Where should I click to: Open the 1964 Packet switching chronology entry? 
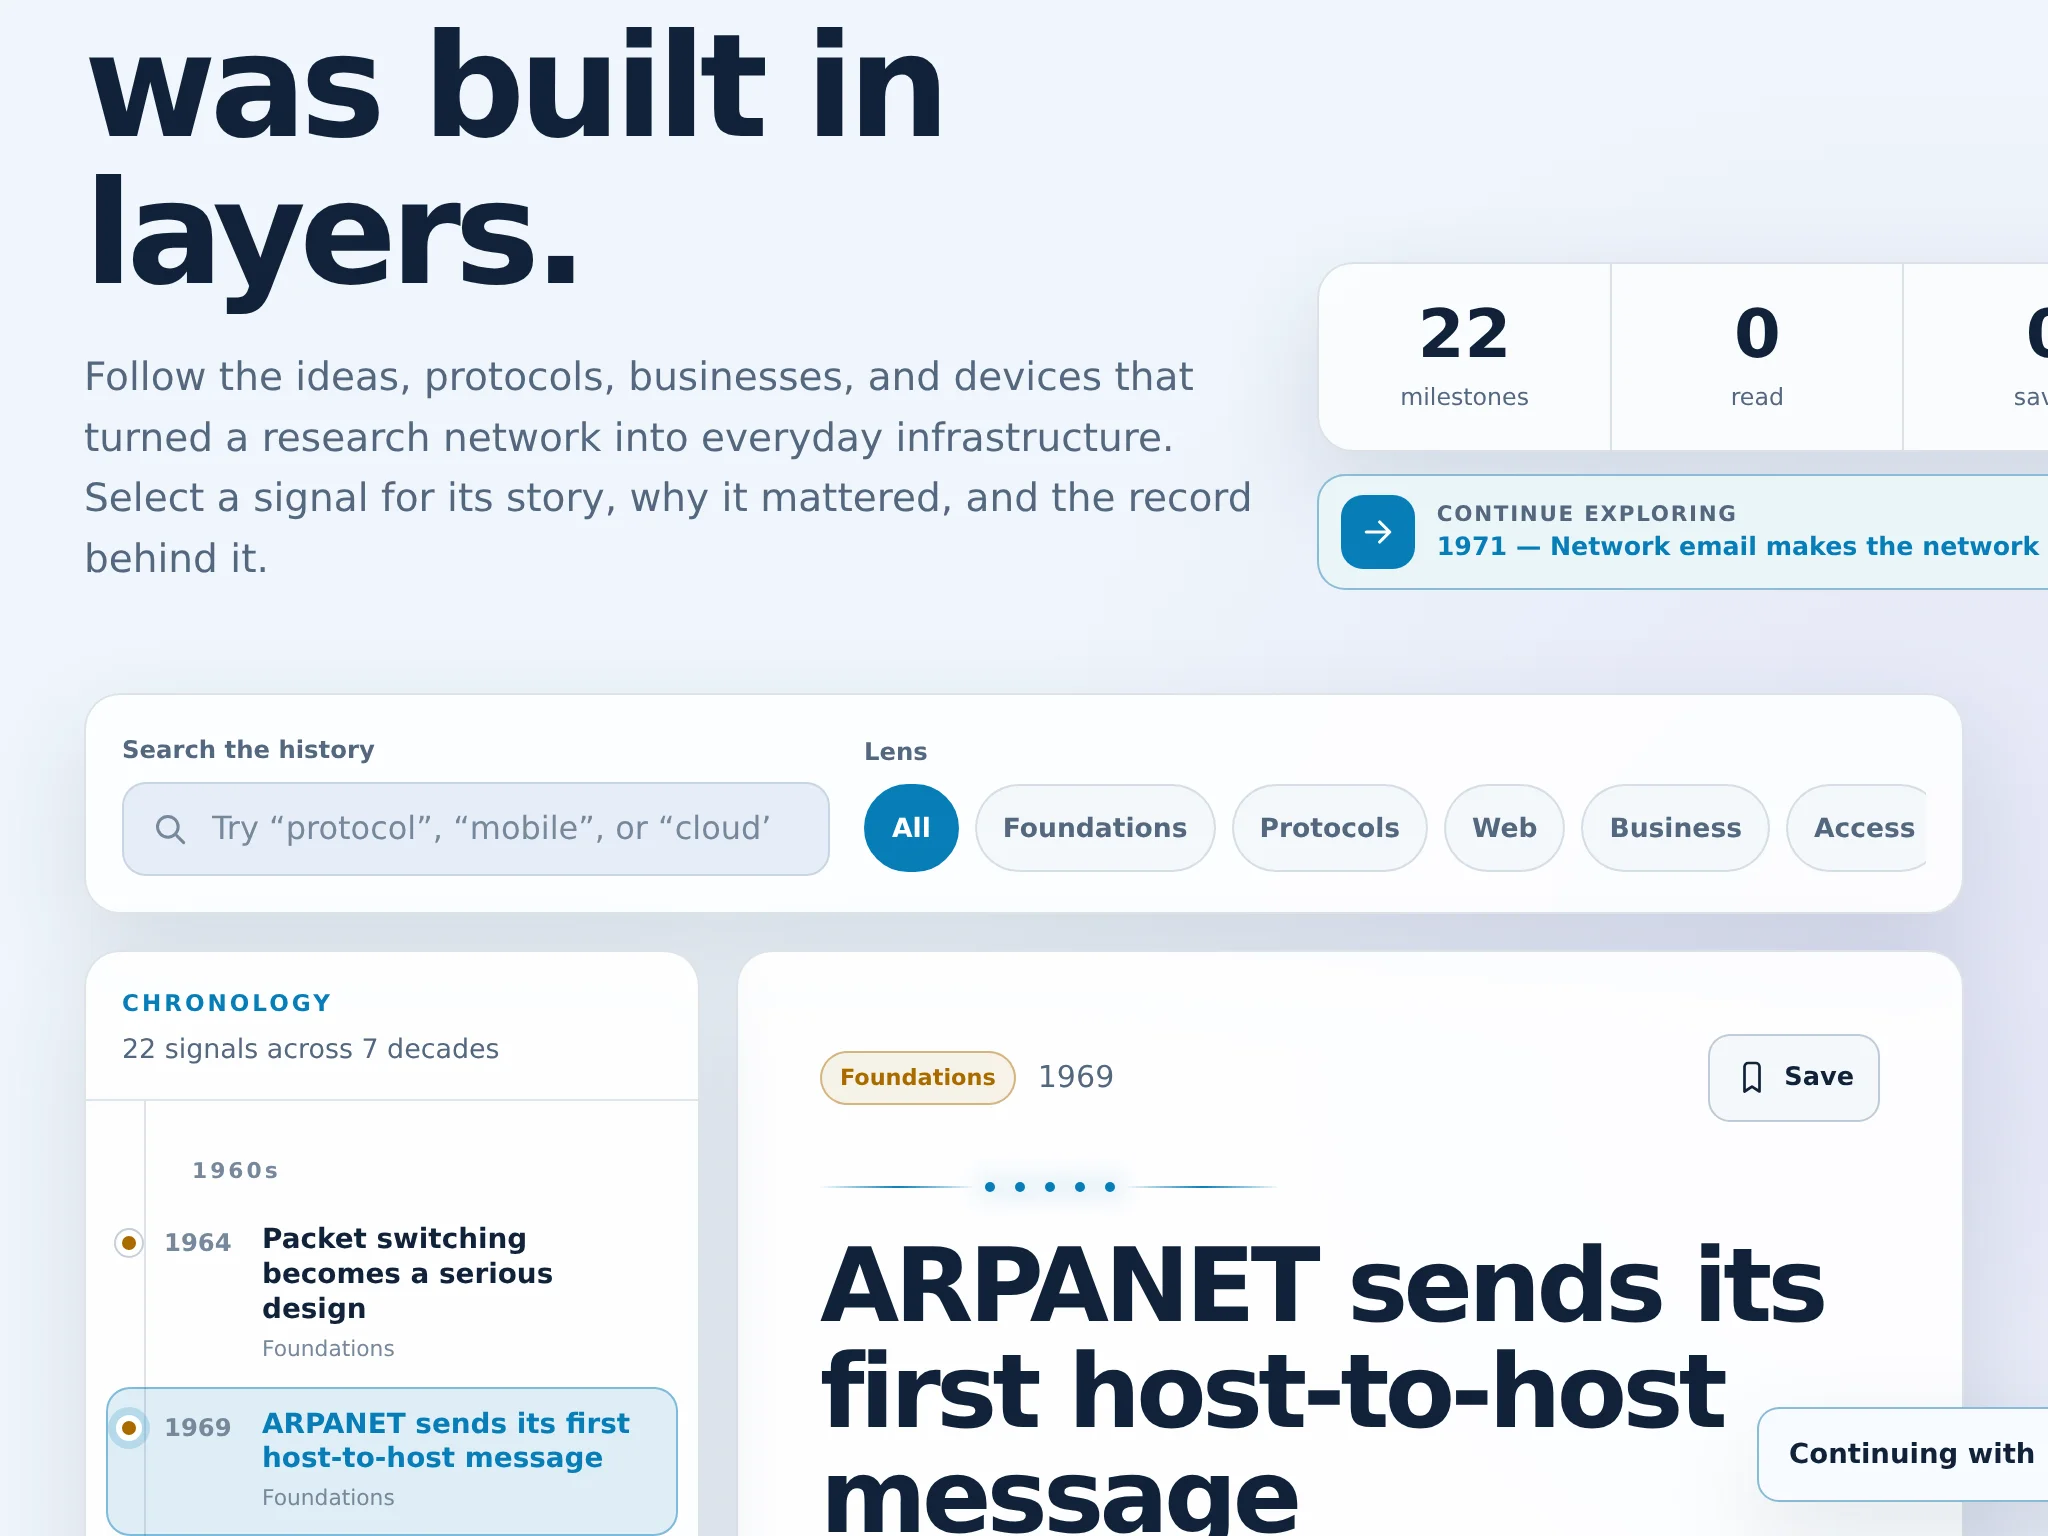(392, 1292)
